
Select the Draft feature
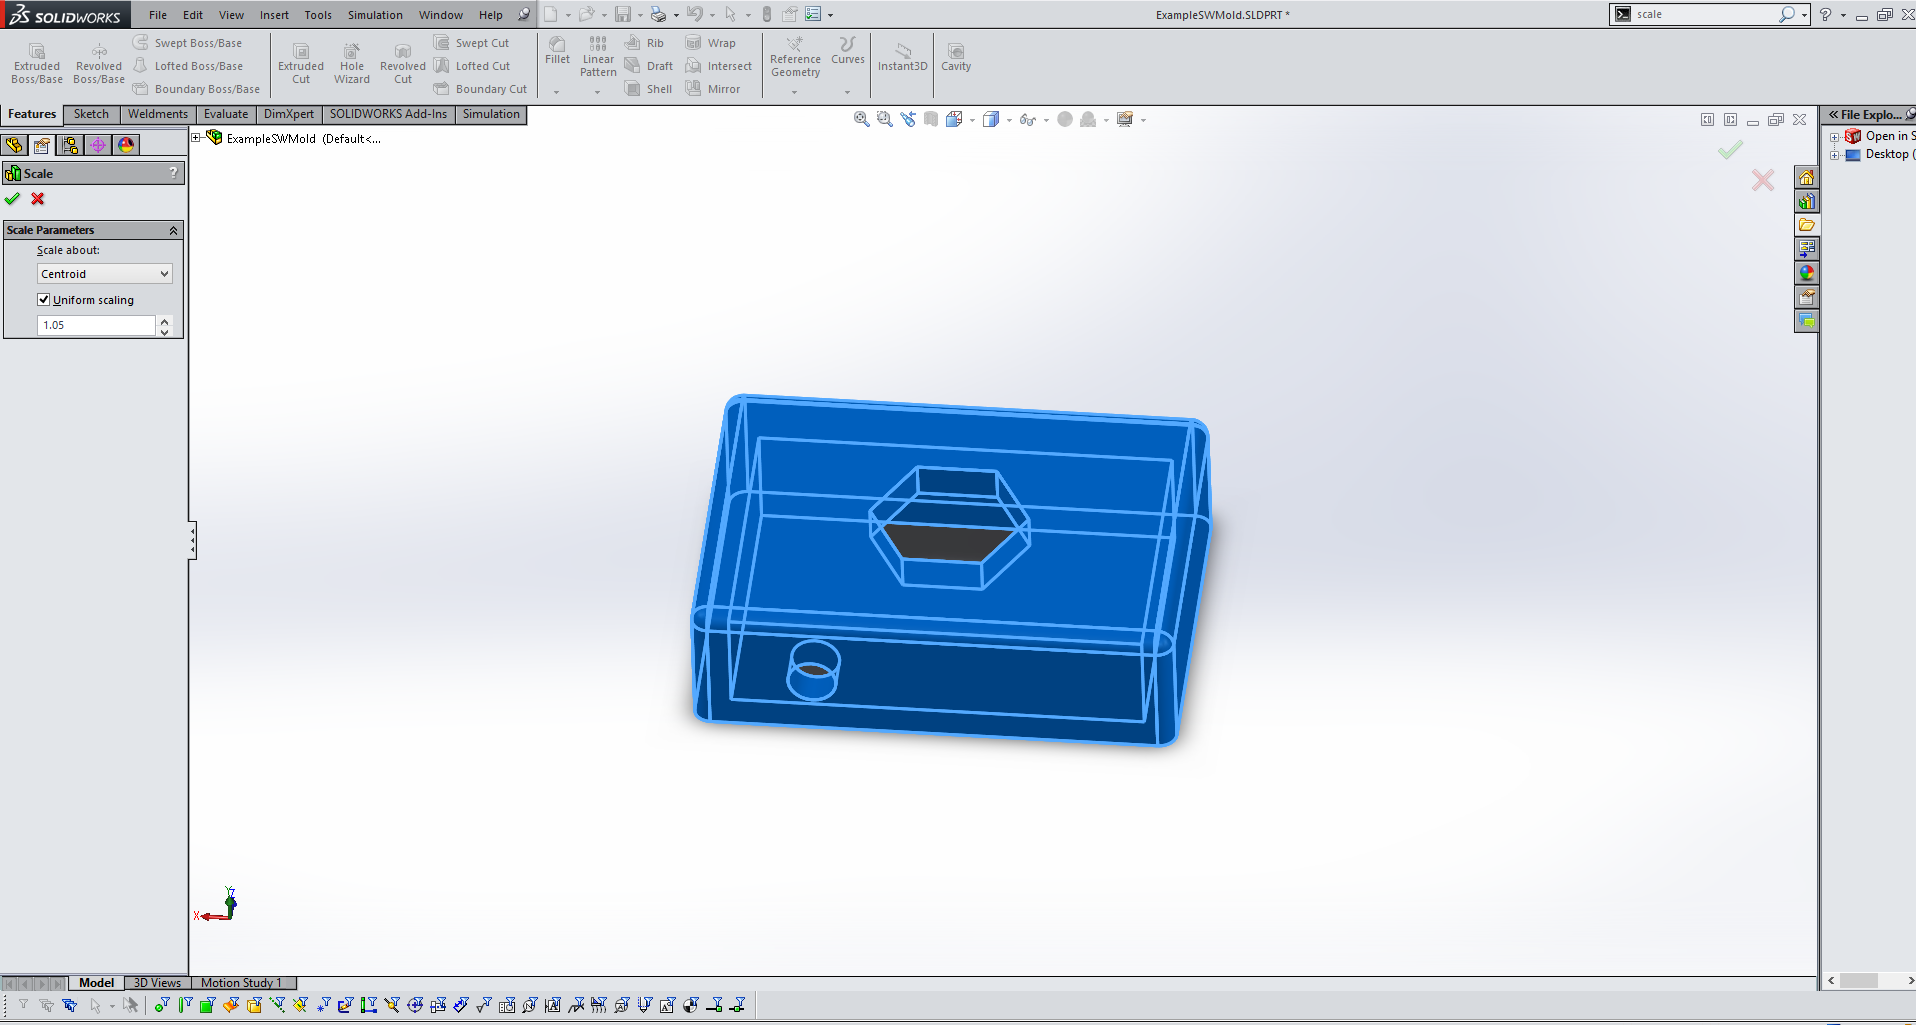pyautogui.click(x=648, y=66)
